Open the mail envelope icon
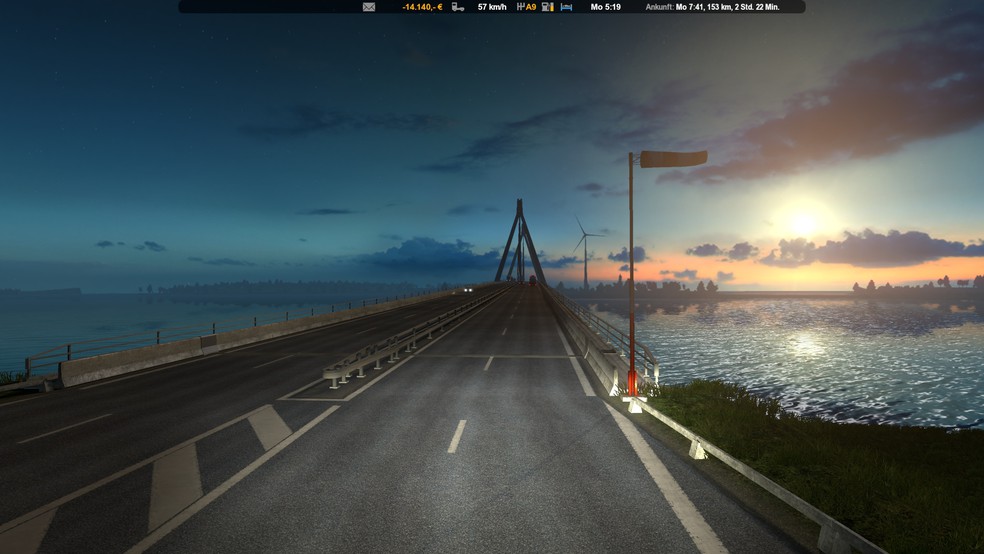This screenshot has width=984, height=554. (369, 7)
